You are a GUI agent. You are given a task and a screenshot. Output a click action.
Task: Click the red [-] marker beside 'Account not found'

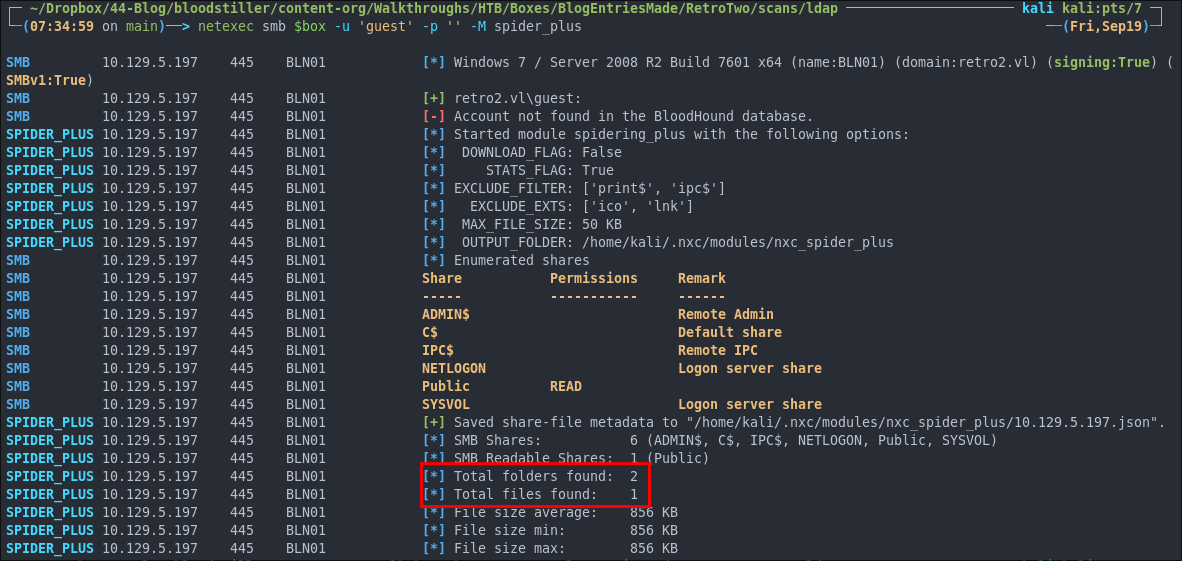[x=434, y=116]
